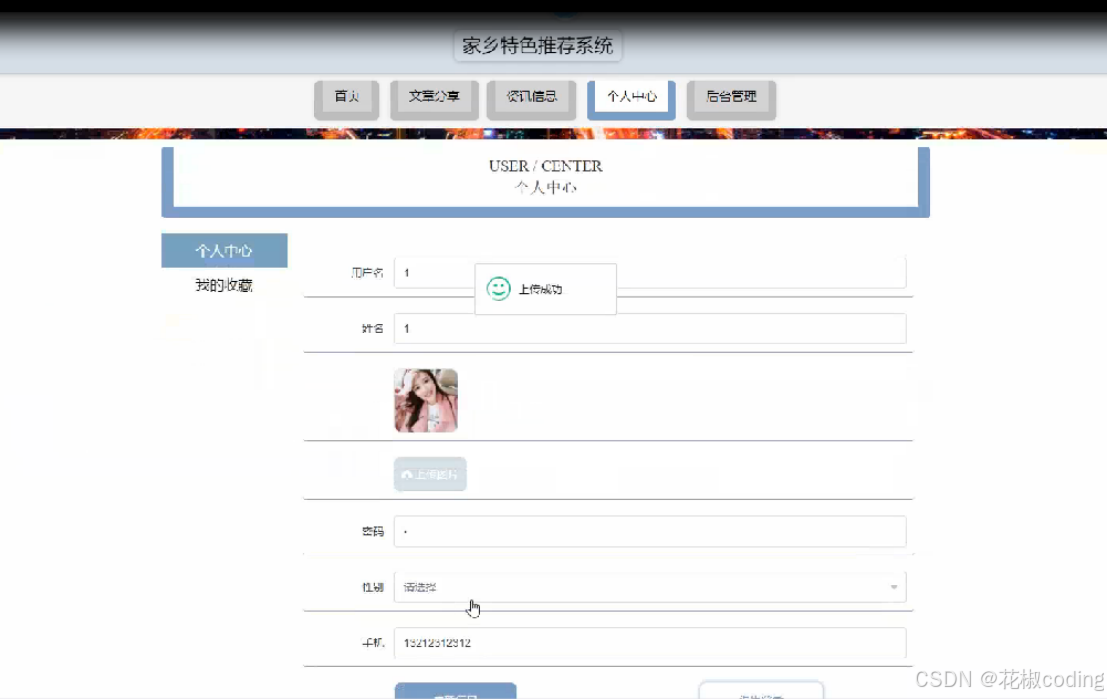Select the 个人中心 navigation tab
The width and height of the screenshot is (1108, 699).
click(631, 98)
